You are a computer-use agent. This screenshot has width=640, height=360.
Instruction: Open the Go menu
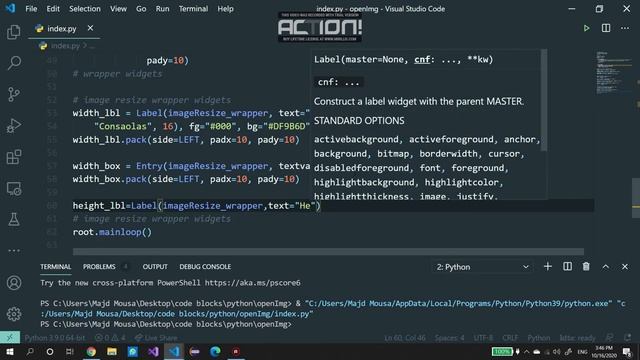pyautogui.click(x=141, y=9)
